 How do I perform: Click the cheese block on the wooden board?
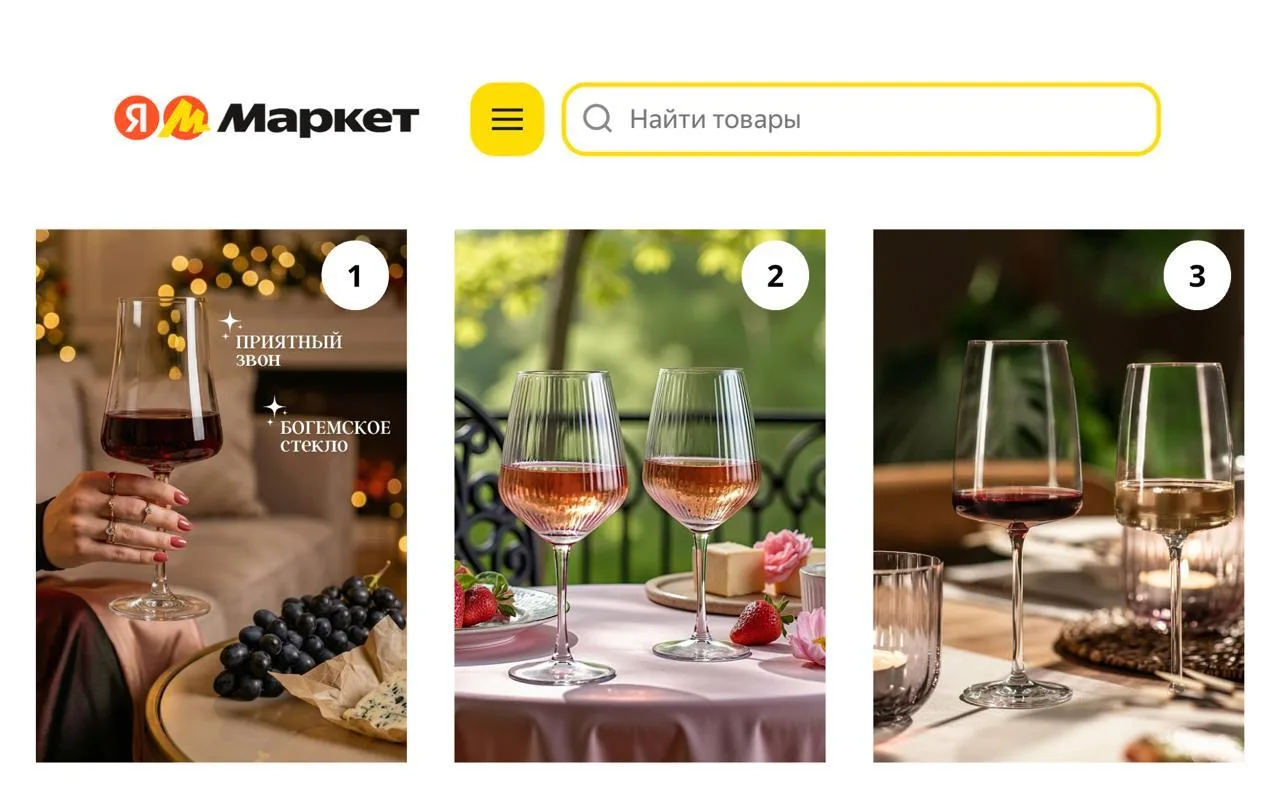[x=734, y=569]
